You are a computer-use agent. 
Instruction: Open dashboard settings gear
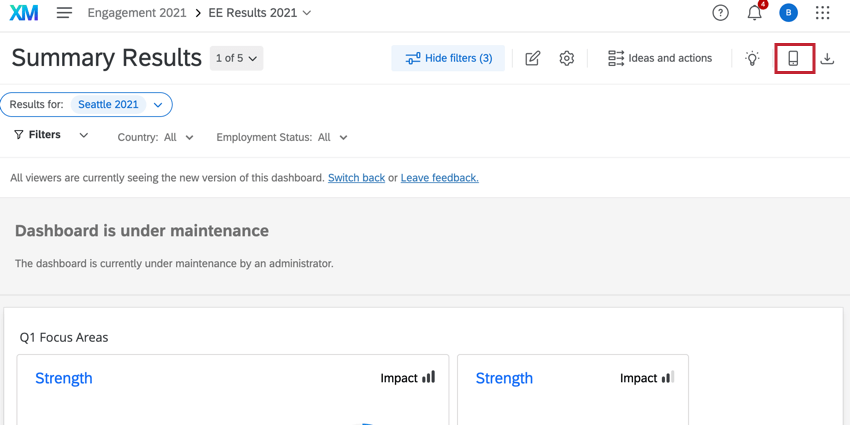click(567, 58)
